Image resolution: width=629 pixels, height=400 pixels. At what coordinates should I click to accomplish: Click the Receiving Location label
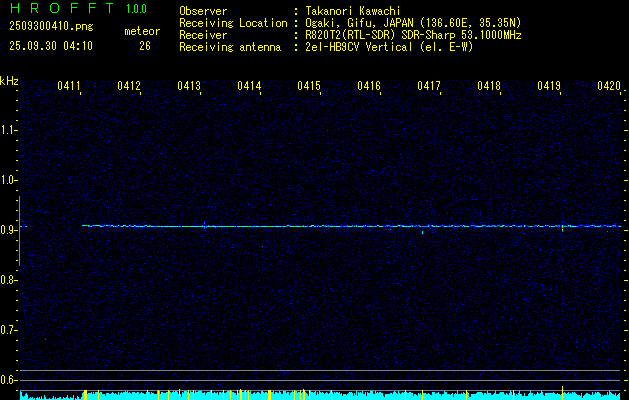coord(233,23)
